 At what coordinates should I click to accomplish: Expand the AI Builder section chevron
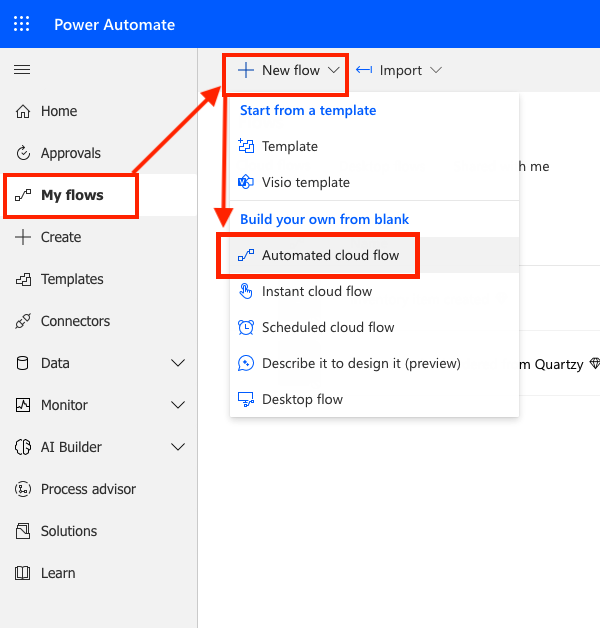(x=178, y=447)
